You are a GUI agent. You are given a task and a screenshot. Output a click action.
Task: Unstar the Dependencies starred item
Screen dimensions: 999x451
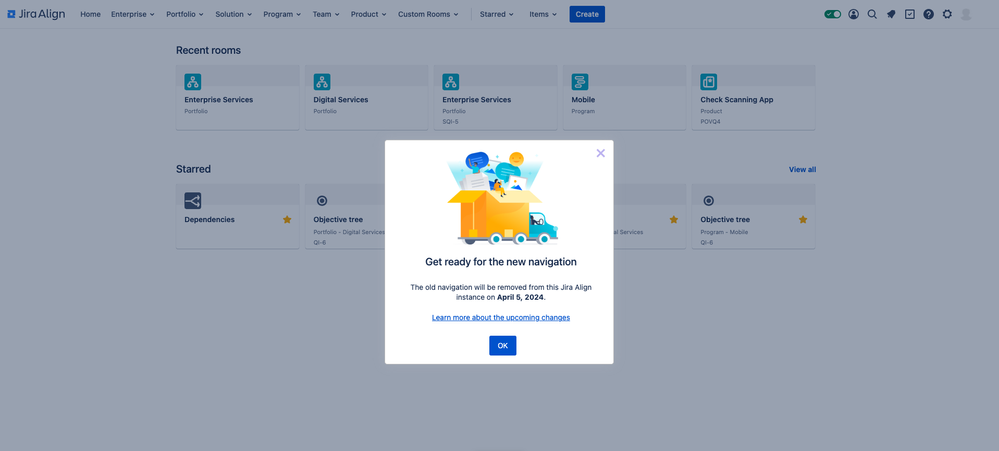point(287,219)
